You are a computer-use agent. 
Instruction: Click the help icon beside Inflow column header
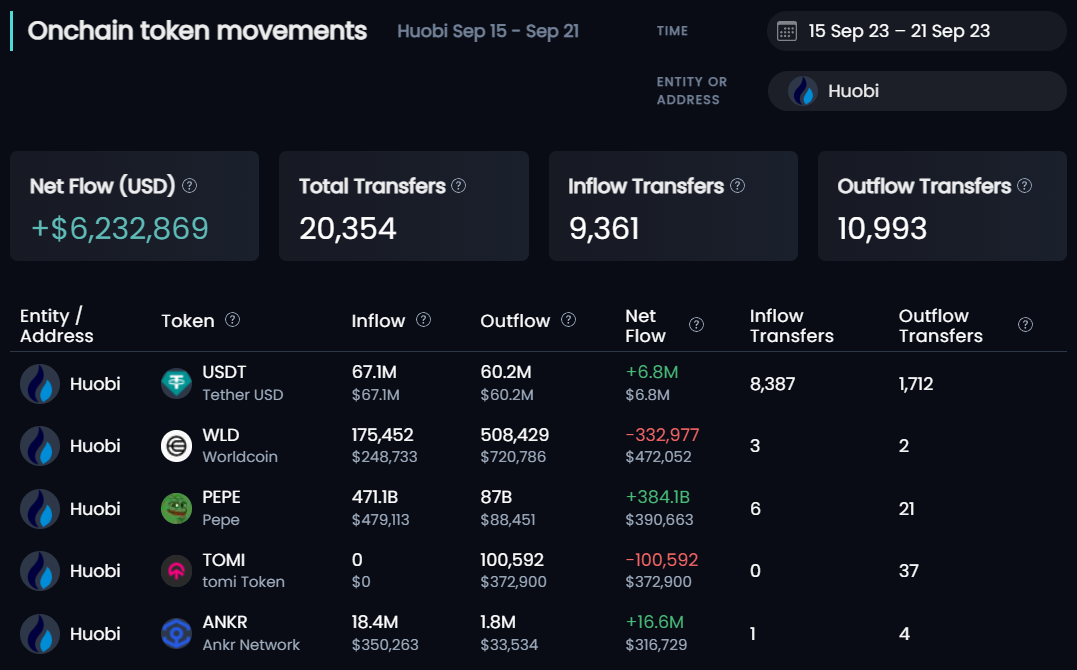tap(424, 320)
